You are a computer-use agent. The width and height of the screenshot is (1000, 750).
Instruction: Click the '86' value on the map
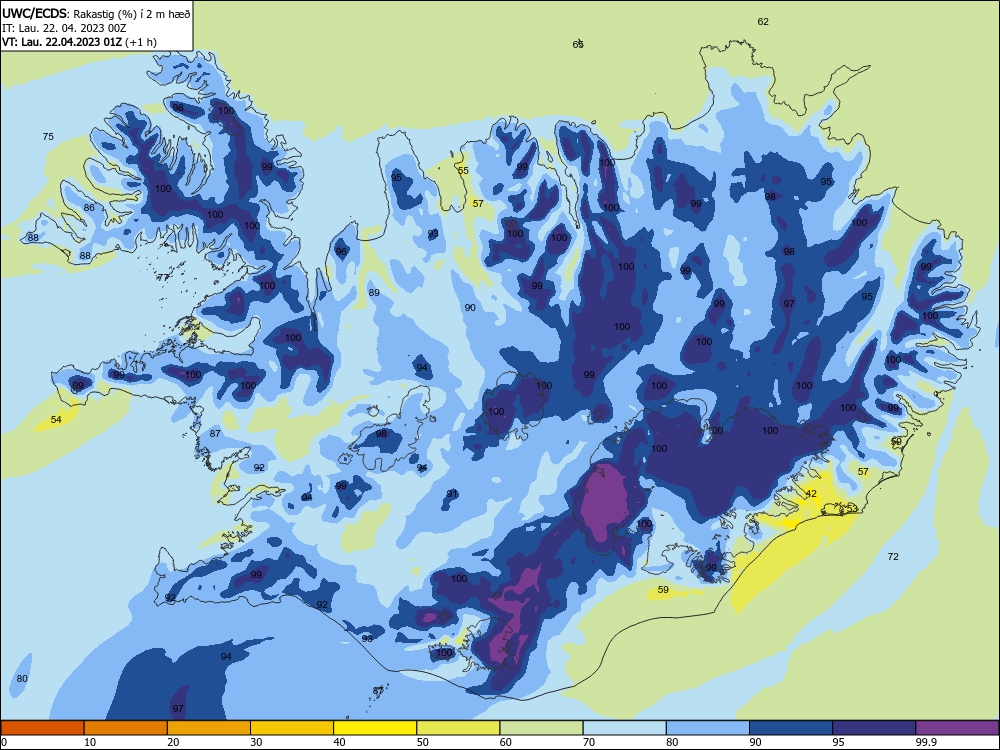pyautogui.click(x=89, y=207)
